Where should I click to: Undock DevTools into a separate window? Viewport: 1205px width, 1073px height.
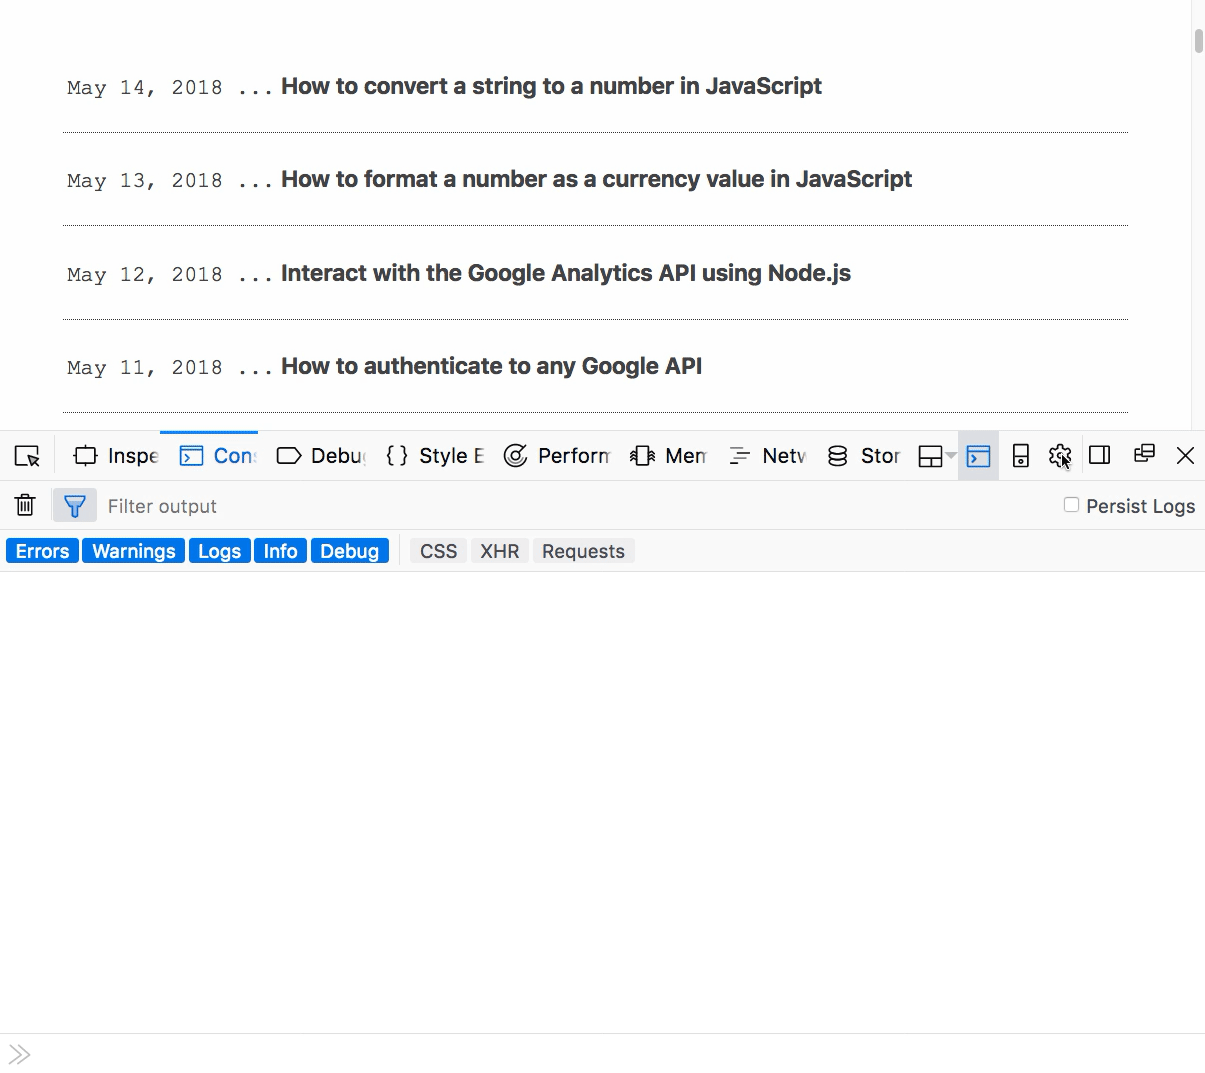(x=1144, y=455)
